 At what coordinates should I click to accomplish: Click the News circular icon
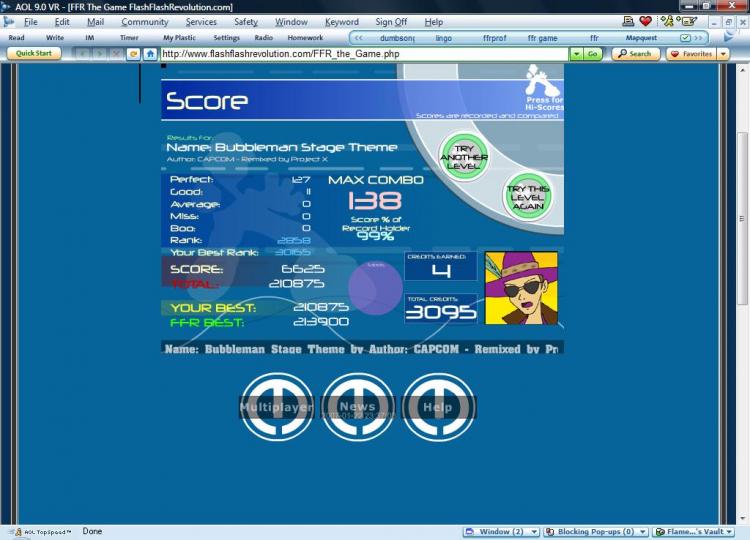[x=358, y=407]
